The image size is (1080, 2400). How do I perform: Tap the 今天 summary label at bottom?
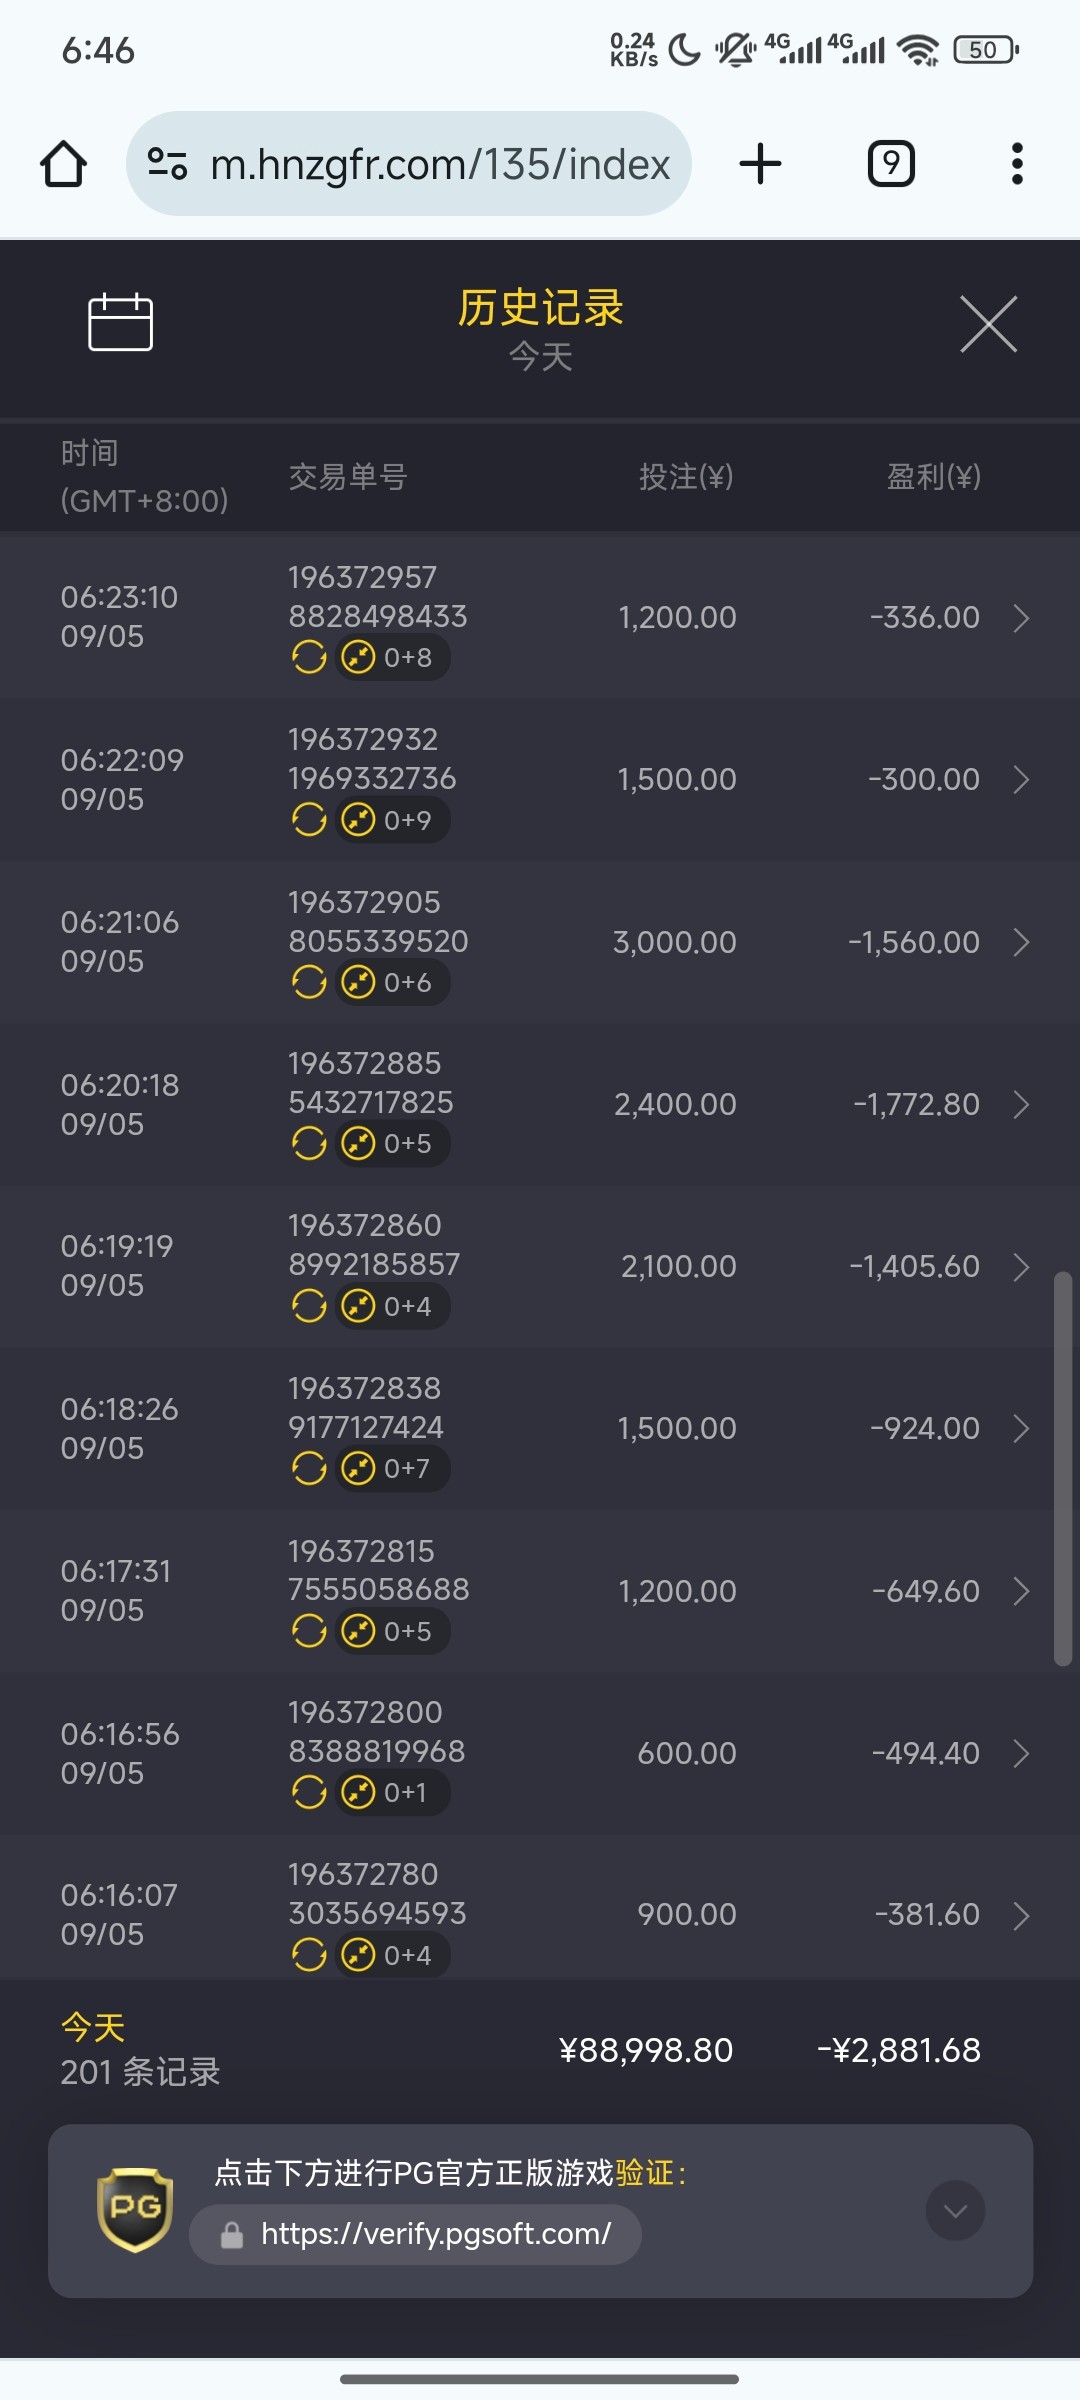(x=93, y=2028)
